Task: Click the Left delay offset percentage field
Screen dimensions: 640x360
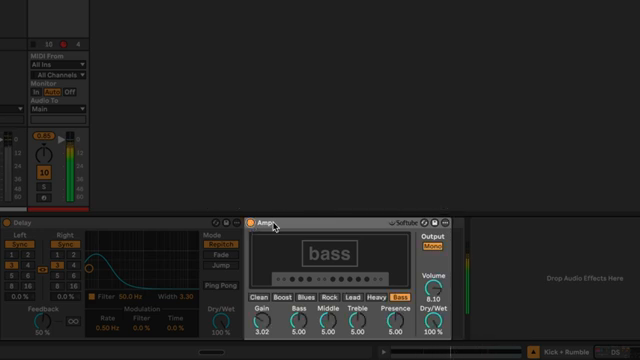Action: coord(20,297)
